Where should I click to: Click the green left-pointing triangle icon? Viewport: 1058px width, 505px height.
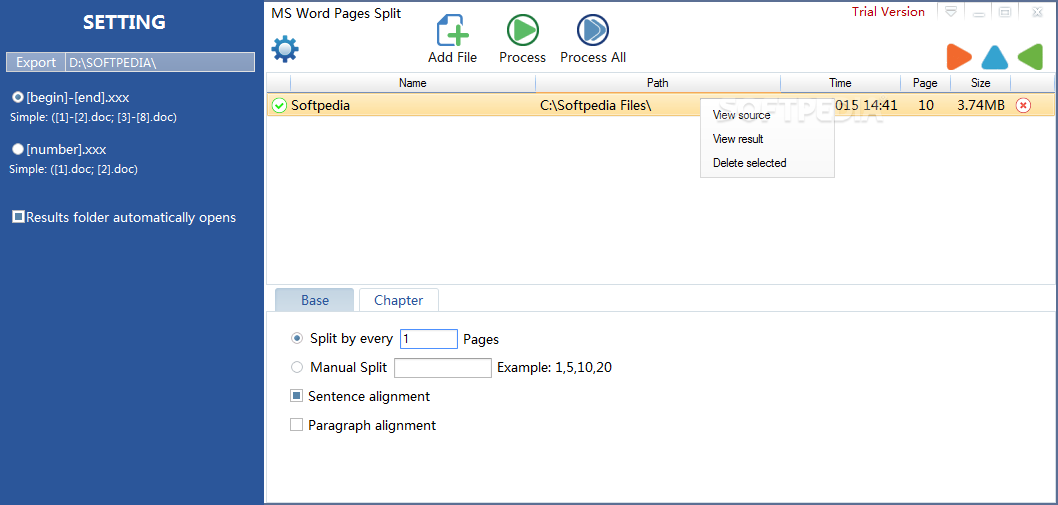point(1030,57)
